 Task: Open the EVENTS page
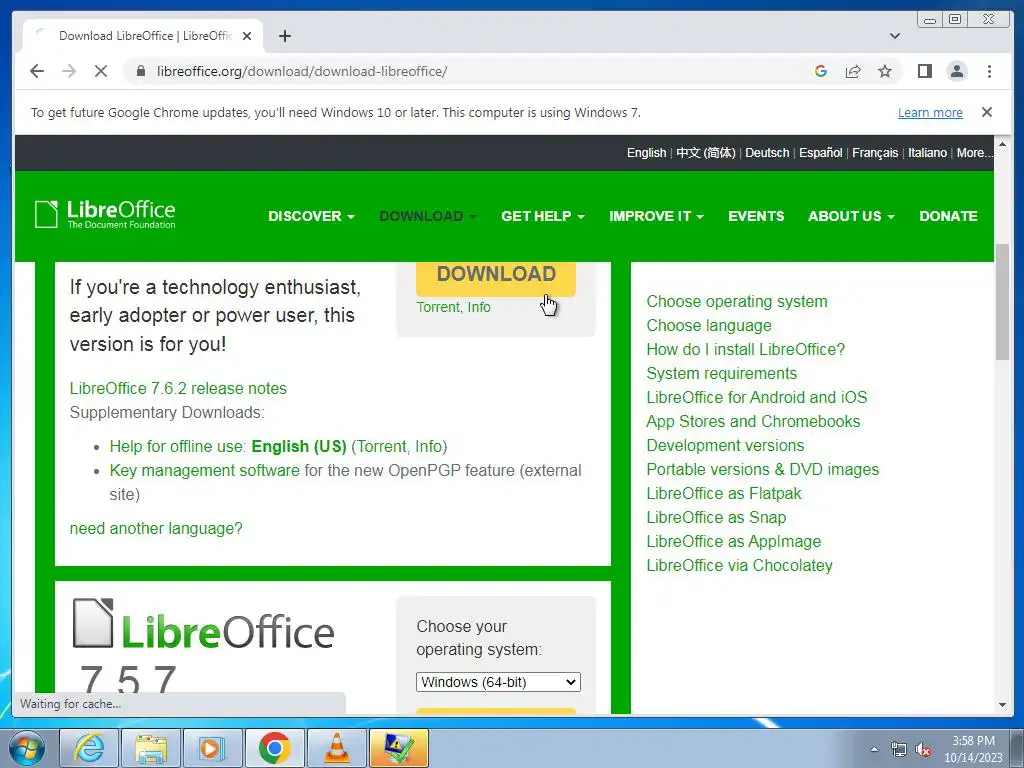[756, 216]
